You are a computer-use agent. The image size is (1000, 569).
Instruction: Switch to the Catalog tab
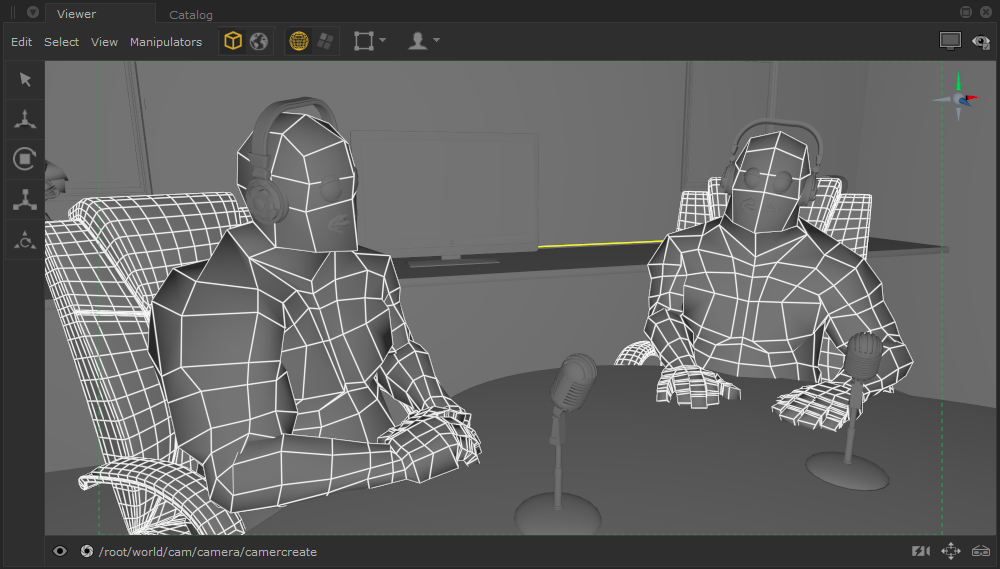tap(191, 15)
